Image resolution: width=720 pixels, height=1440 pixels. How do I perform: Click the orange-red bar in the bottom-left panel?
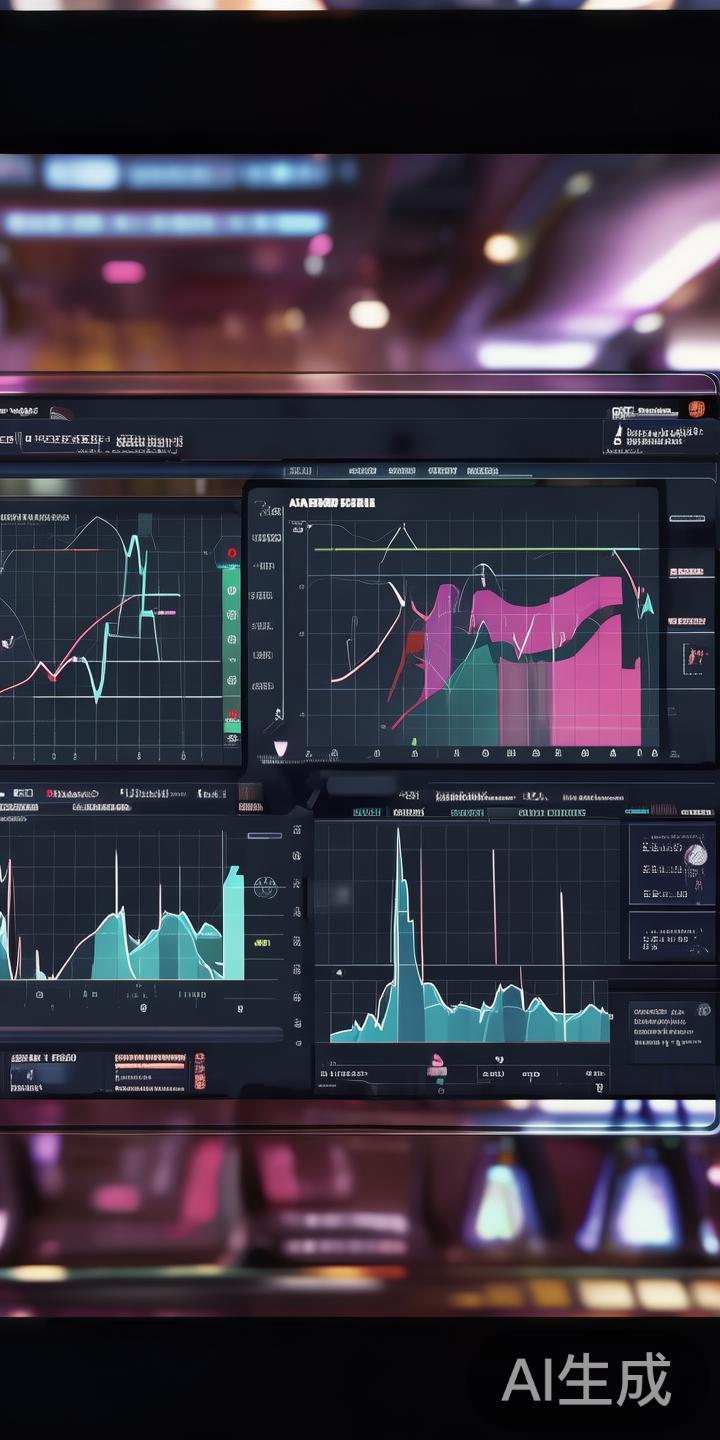click(150, 1065)
